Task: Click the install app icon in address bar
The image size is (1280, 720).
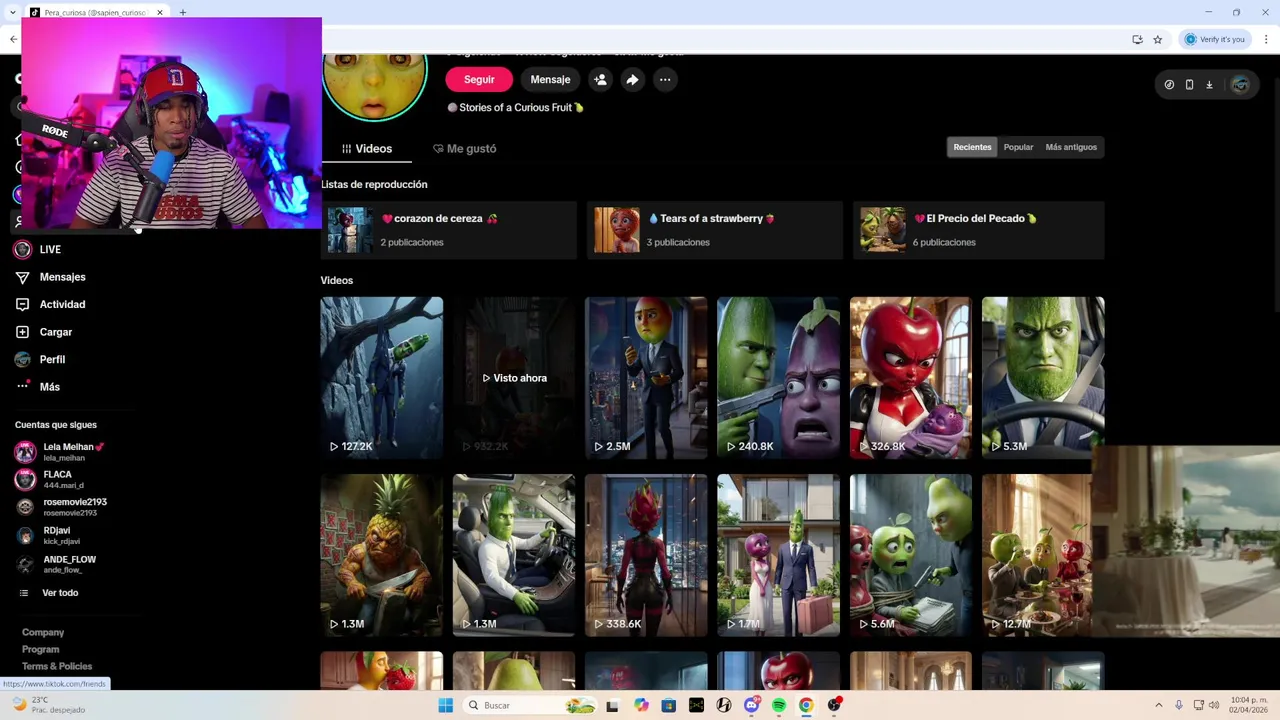Action: coord(1137,39)
